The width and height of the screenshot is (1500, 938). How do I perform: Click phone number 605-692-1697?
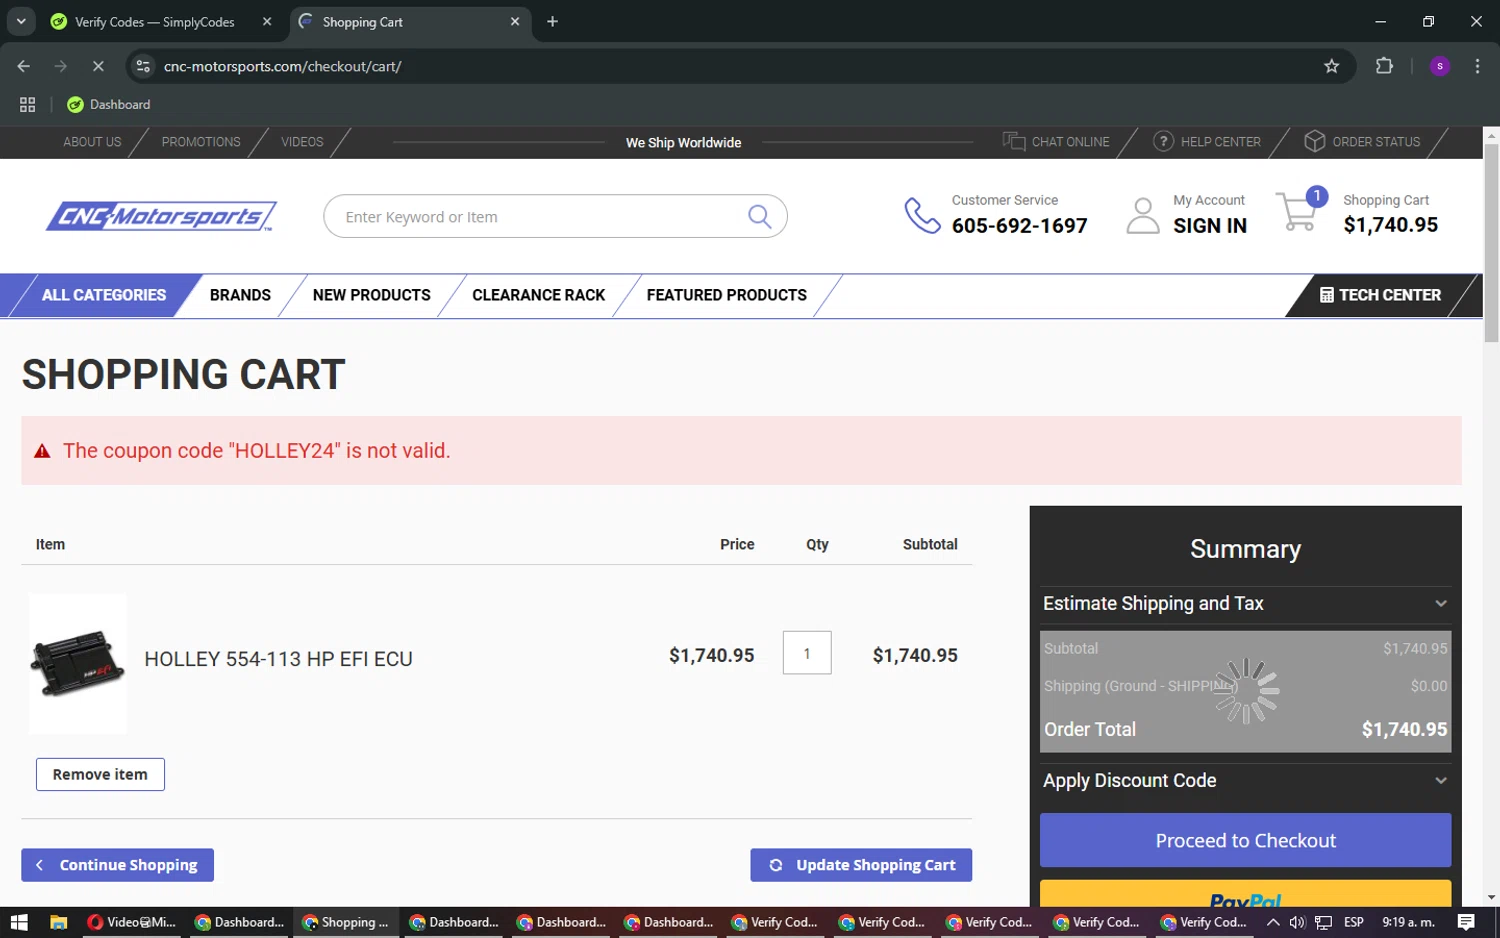(x=1019, y=226)
